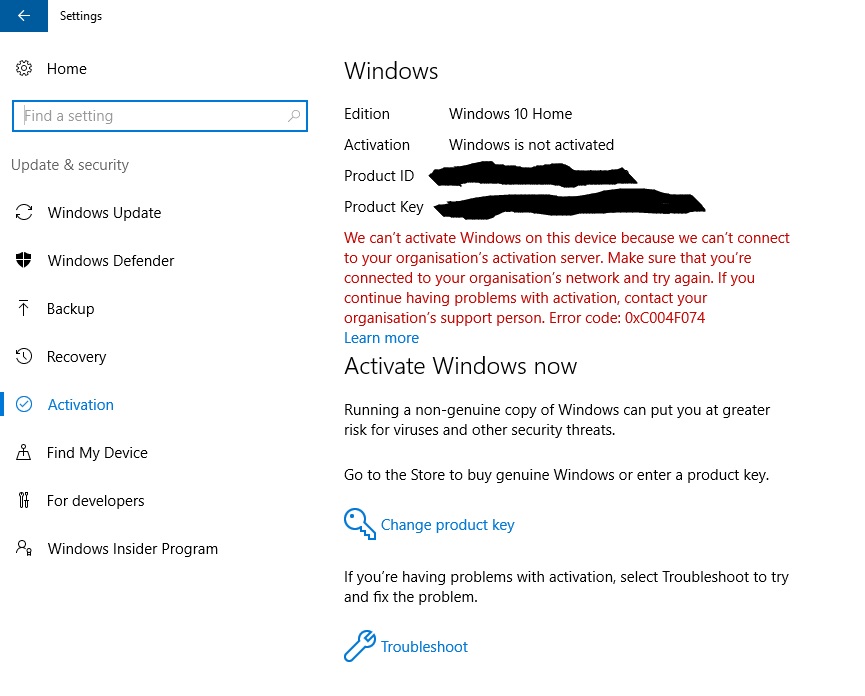Image resolution: width=865 pixels, height=696 pixels.
Task: Click the Windows Defender shield icon
Action: [x=23, y=260]
